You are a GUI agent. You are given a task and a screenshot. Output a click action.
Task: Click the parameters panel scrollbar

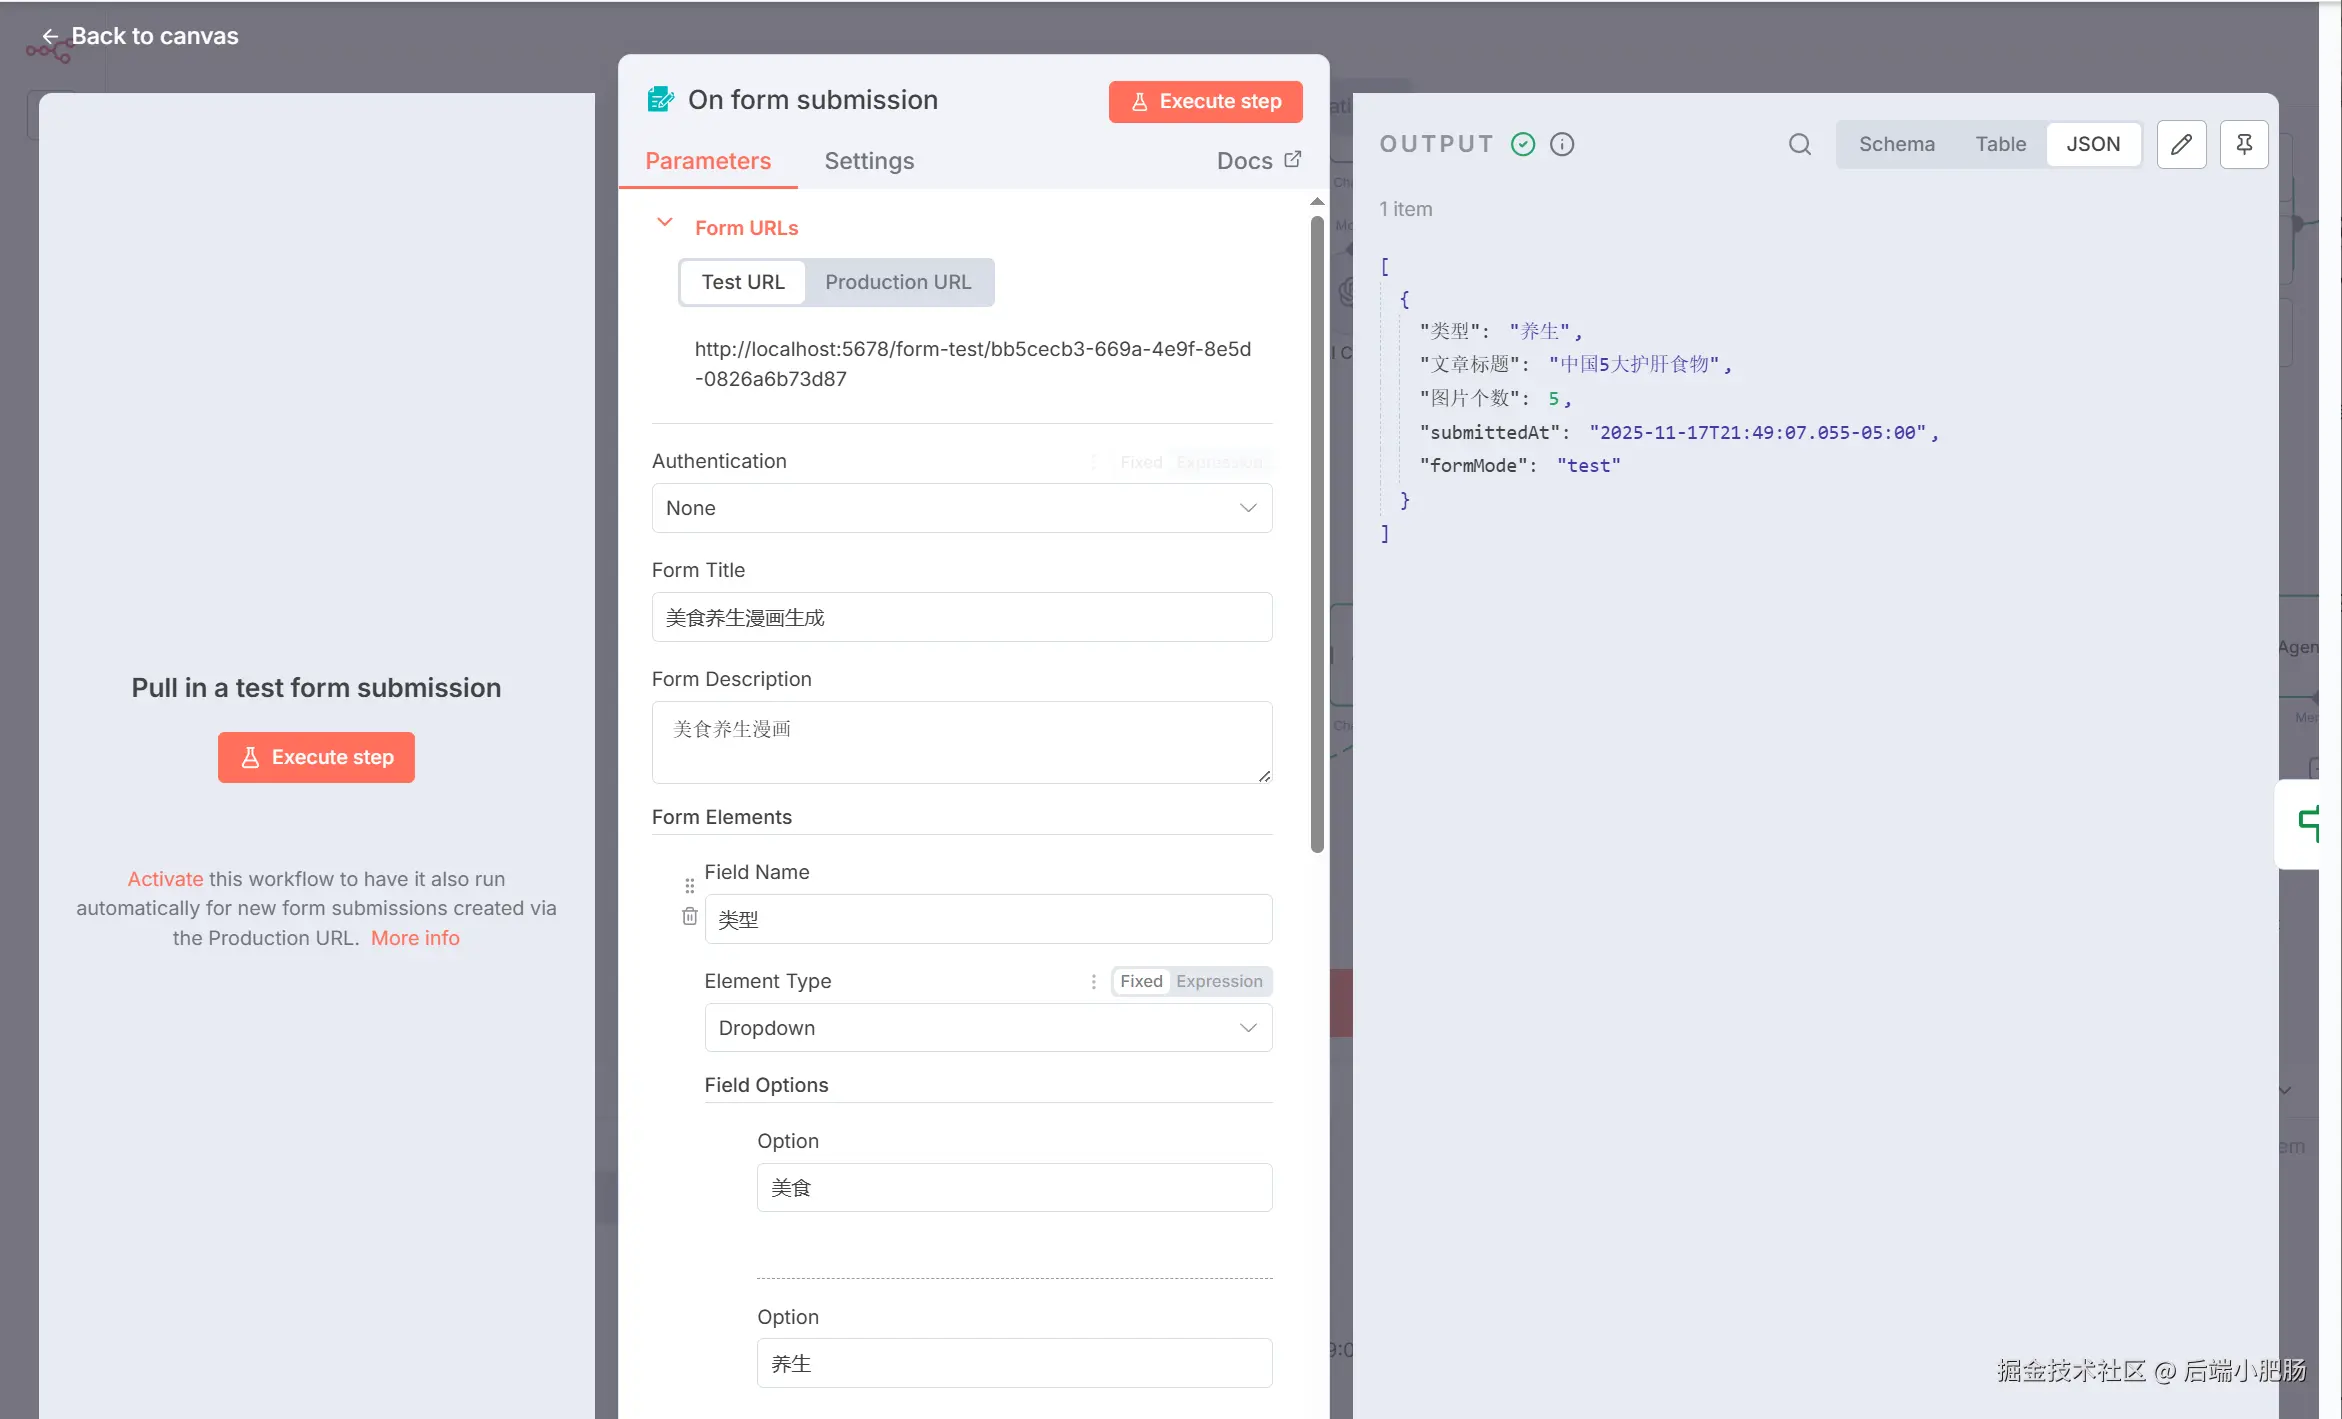pyautogui.click(x=1317, y=534)
